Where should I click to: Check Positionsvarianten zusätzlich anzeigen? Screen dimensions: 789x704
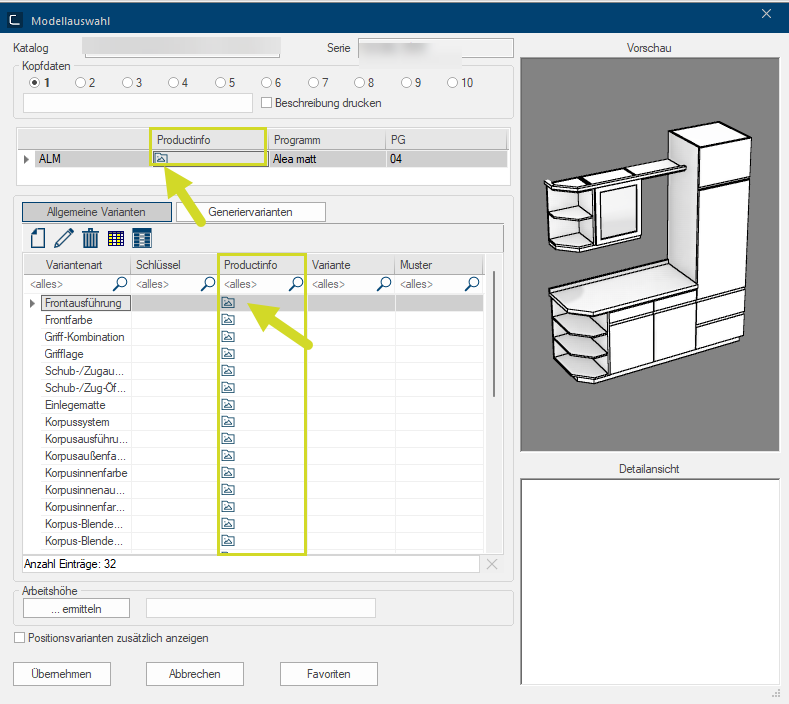pyautogui.click(x=20, y=638)
